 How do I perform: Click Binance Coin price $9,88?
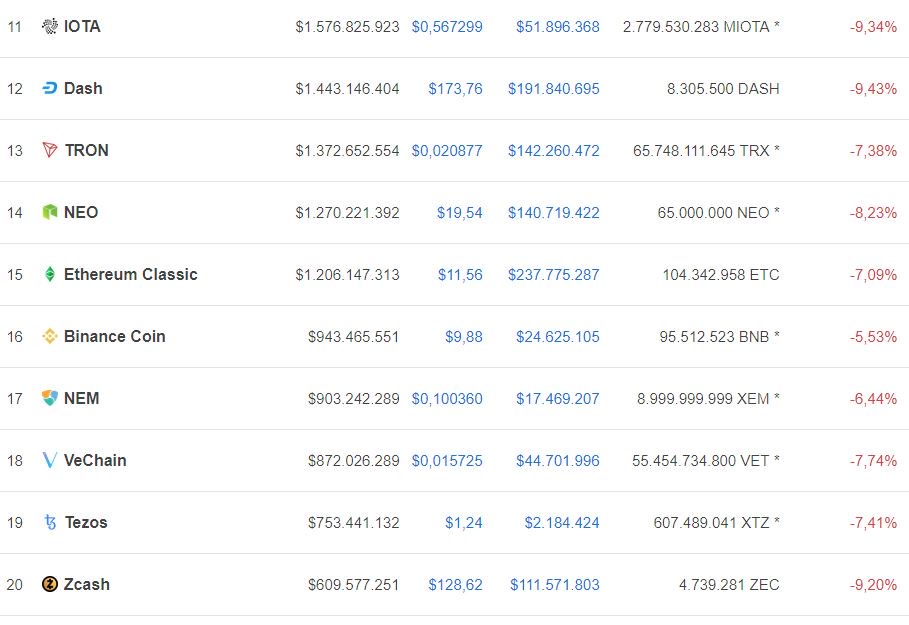(464, 337)
